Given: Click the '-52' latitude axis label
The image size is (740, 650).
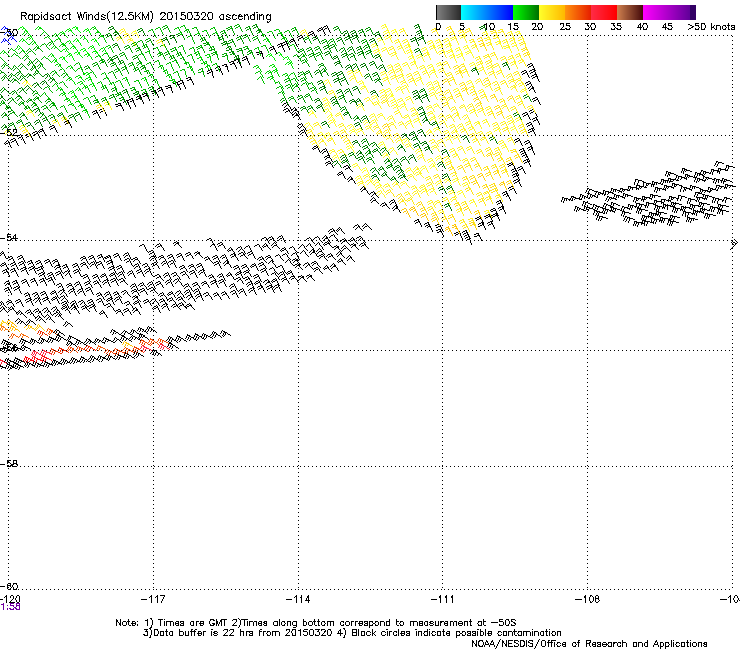Looking at the screenshot, I should [x=9, y=132].
